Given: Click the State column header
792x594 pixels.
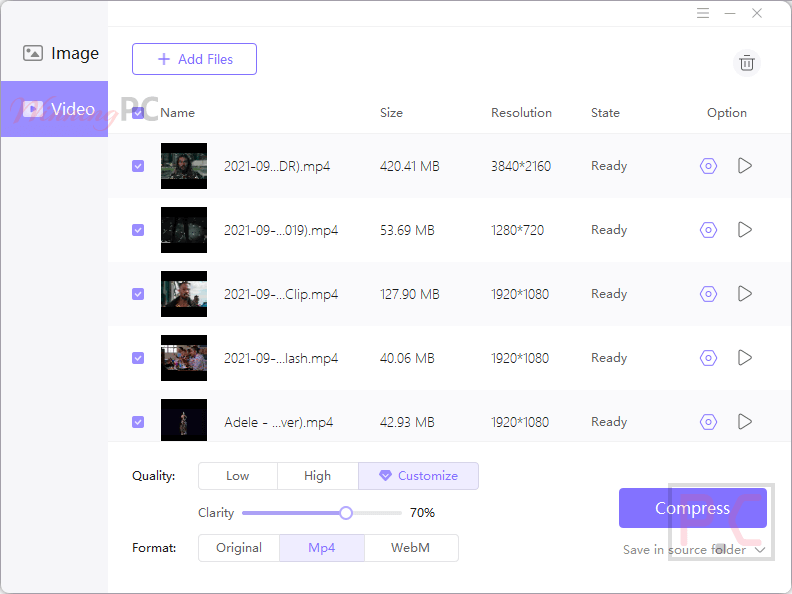Looking at the screenshot, I should 605,113.
